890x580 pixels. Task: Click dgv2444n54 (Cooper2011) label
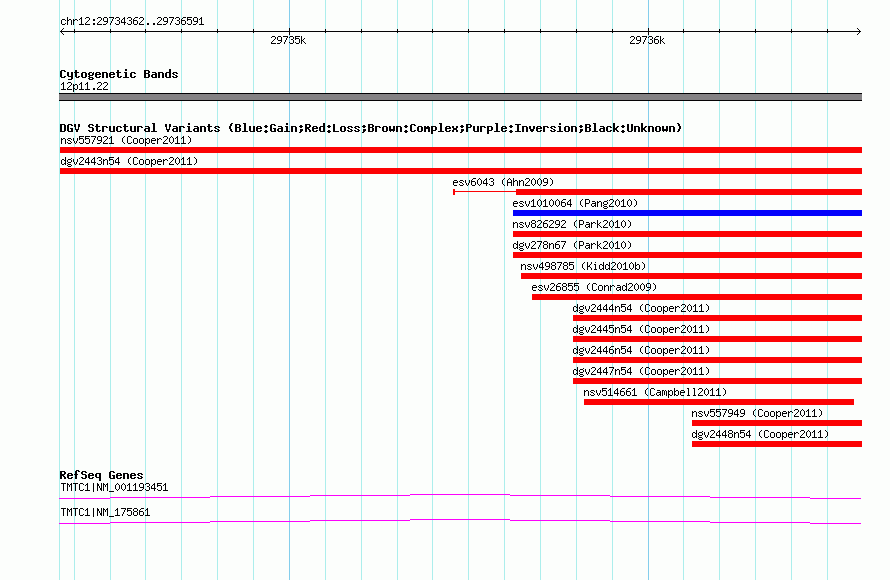click(x=641, y=308)
